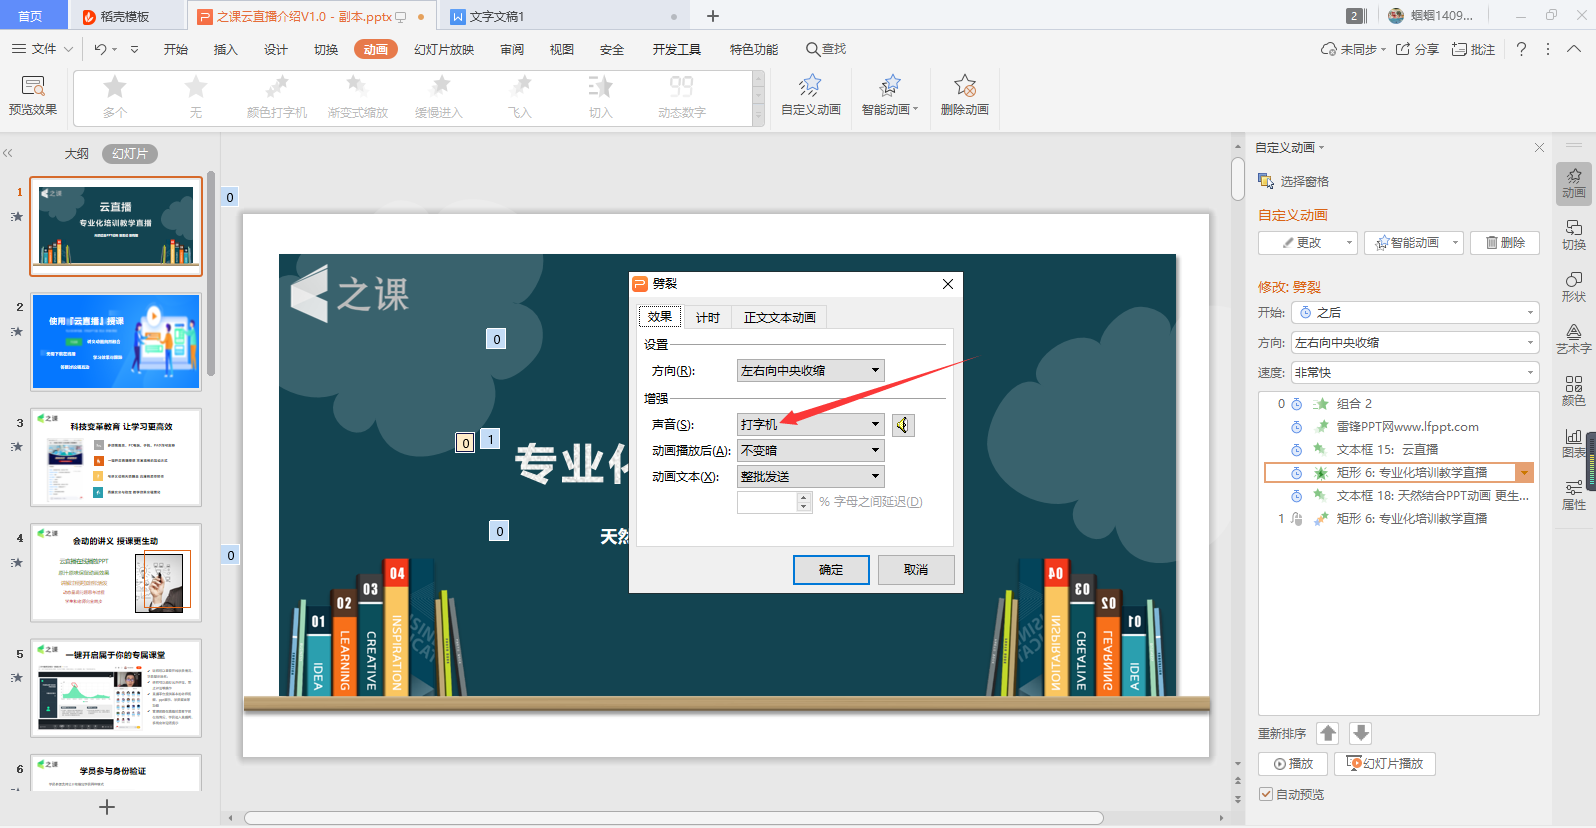This screenshot has height=828, width=1596.
Task: Select slide 4 thumbnail 会动的讲义
Action: coord(116,572)
